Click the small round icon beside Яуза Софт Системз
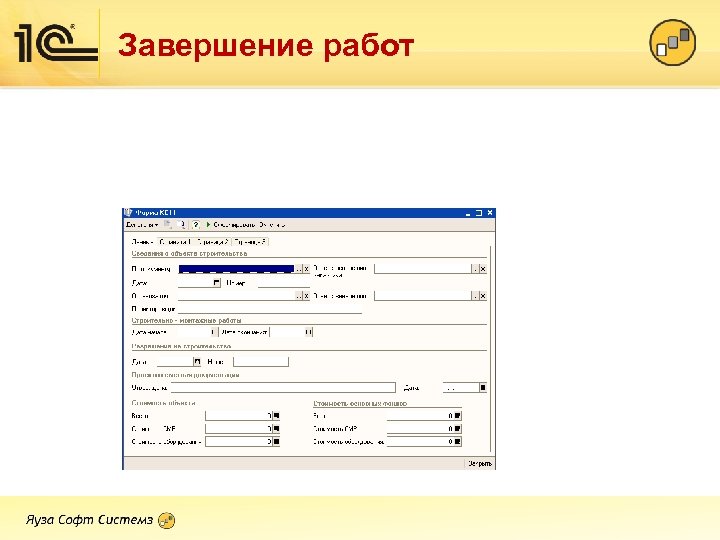The image size is (720, 540). pos(166,520)
